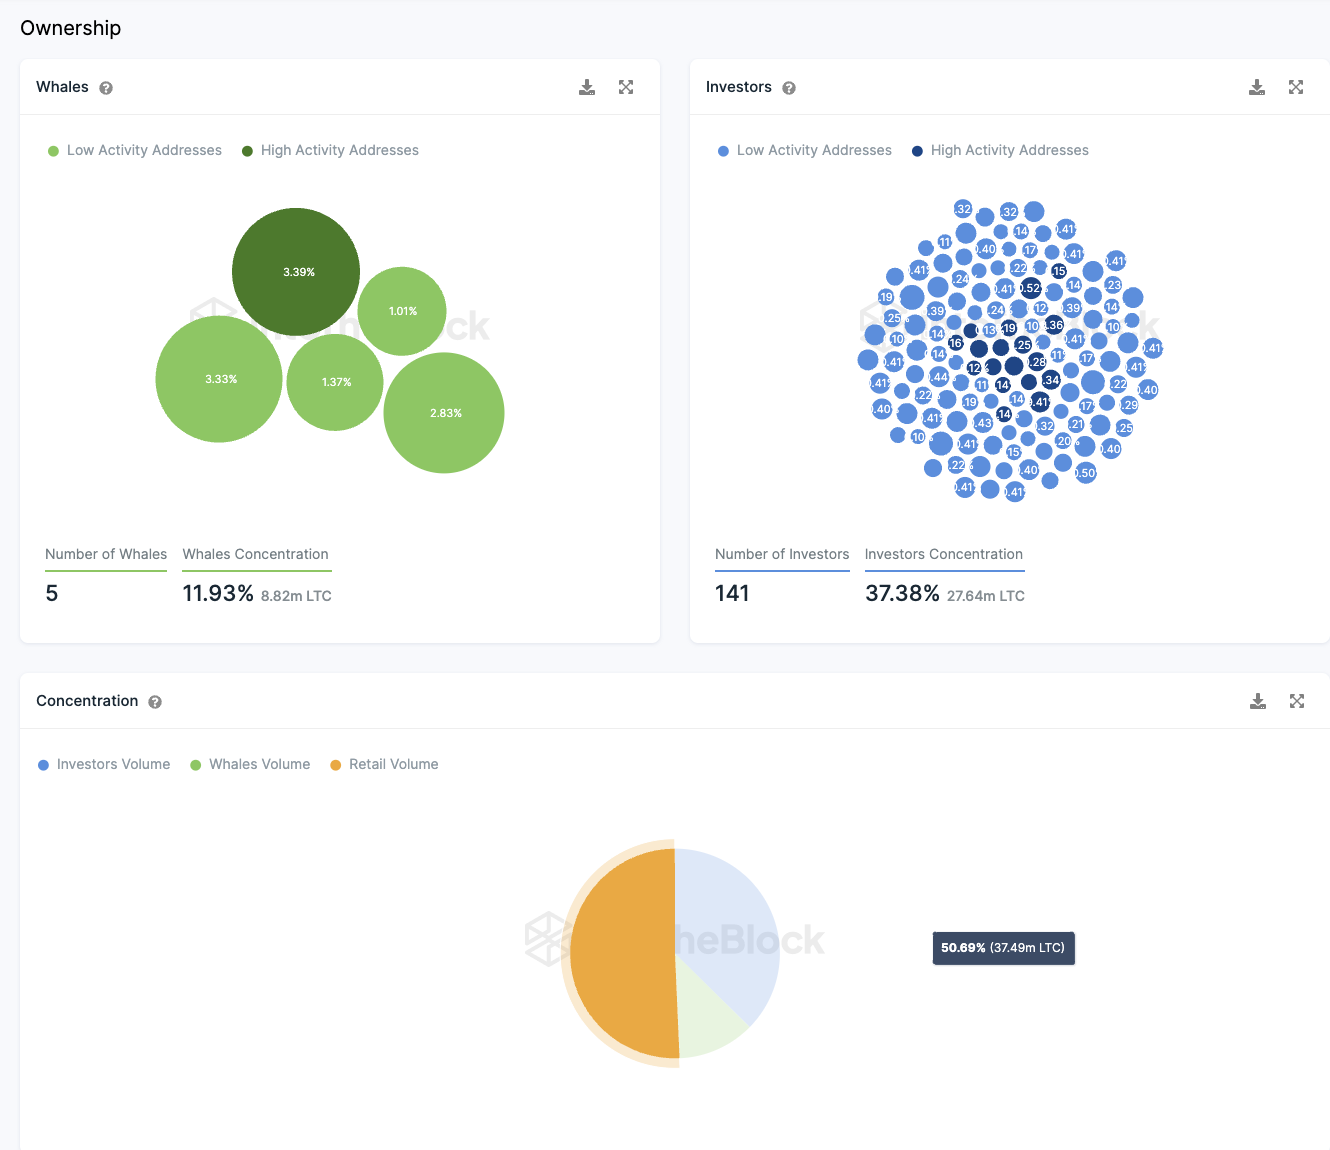Click the Concentration panel title
Viewport: 1330px width, 1150px height.
87,701
